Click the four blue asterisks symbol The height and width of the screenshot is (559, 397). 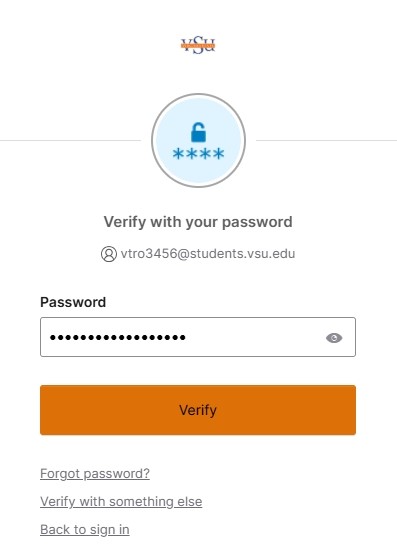pyautogui.click(x=198, y=154)
